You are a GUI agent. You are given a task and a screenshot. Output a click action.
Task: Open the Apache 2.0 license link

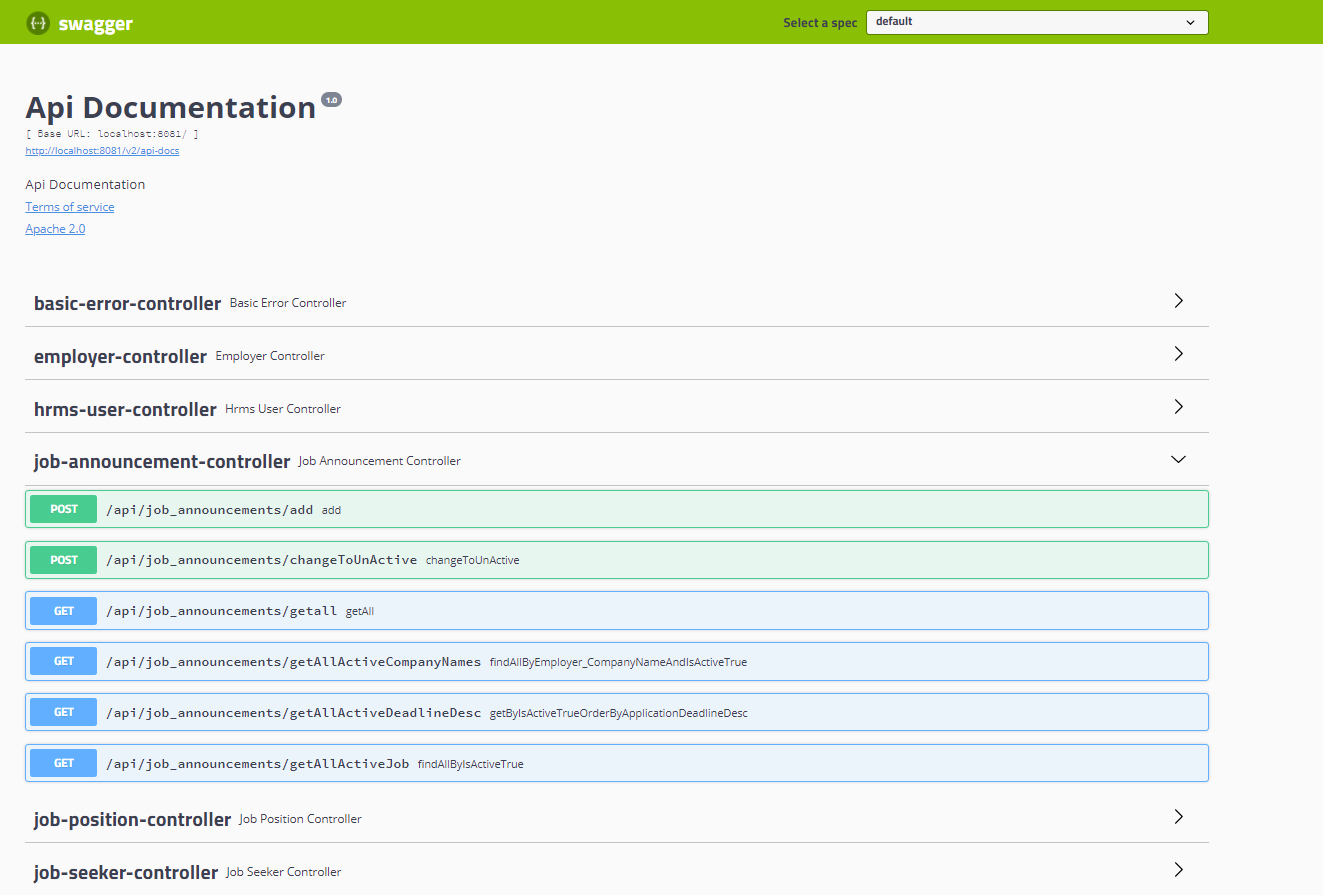(x=54, y=228)
